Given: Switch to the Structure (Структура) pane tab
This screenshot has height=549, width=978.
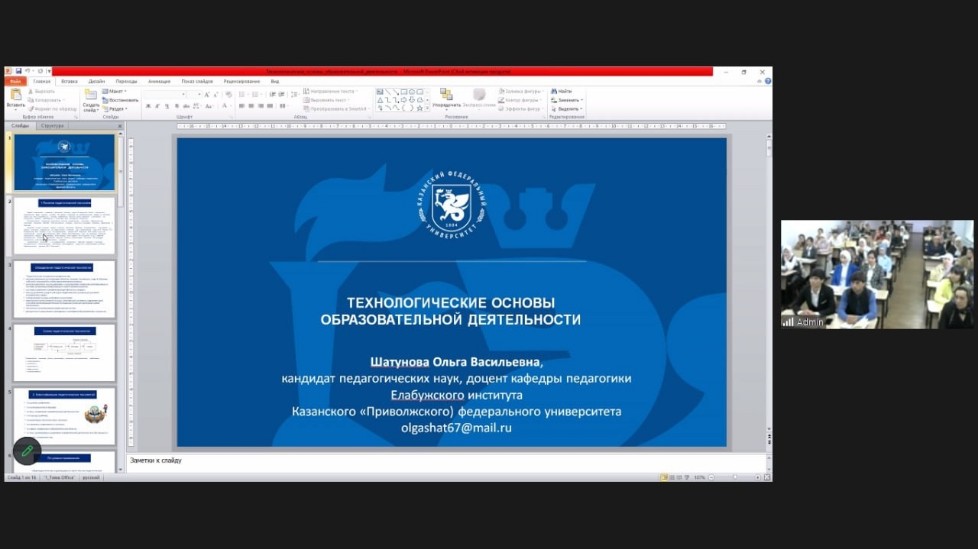Looking at the screenshot, I should coord(53,126).
